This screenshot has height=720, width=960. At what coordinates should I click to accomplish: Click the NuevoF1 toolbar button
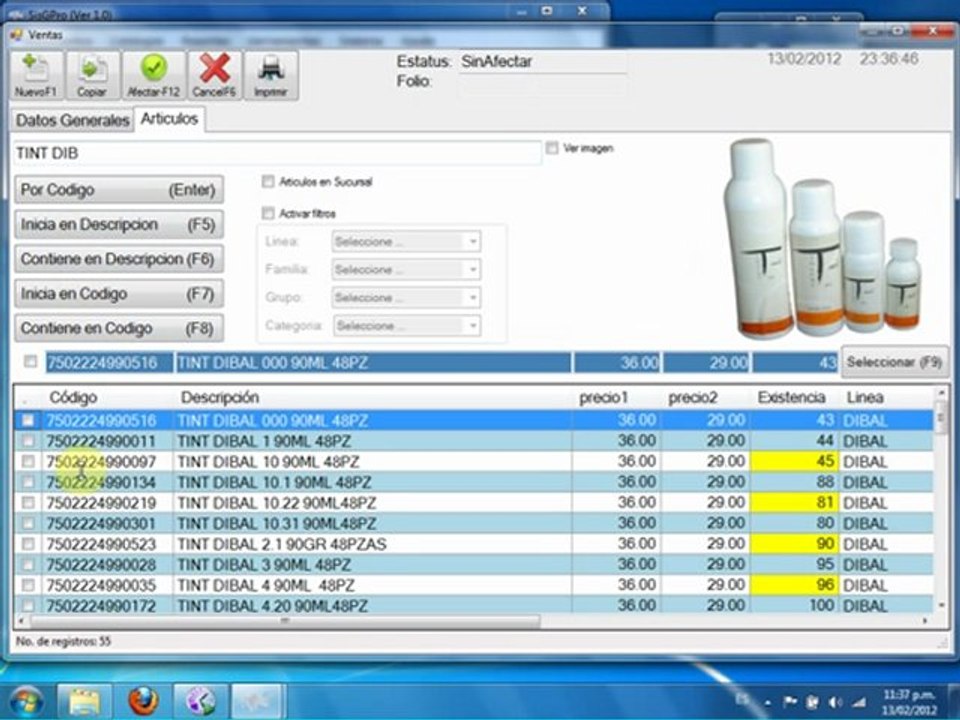click(x=36, y=76)
